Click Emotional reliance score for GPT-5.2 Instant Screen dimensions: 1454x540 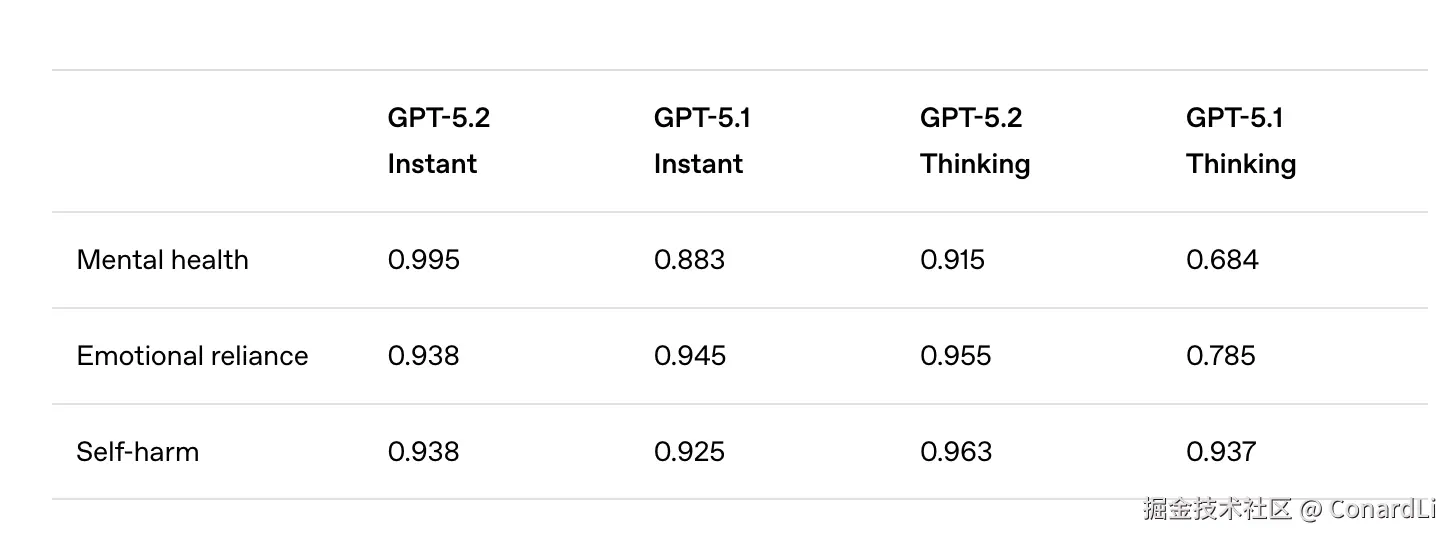(423, 356)
